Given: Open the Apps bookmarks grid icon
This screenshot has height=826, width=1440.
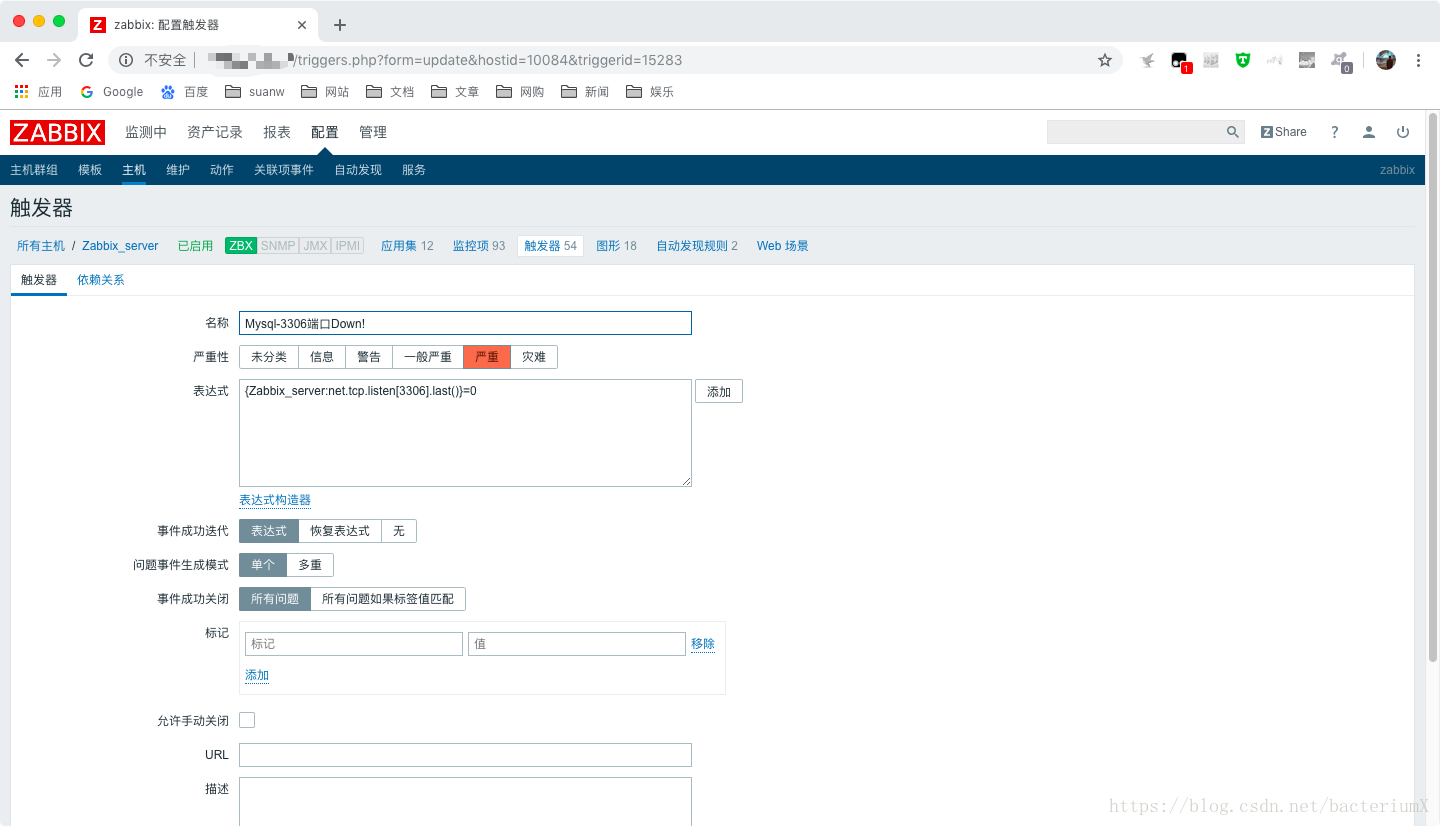Looking at the screenshot, I should click(x=21, y=91).
